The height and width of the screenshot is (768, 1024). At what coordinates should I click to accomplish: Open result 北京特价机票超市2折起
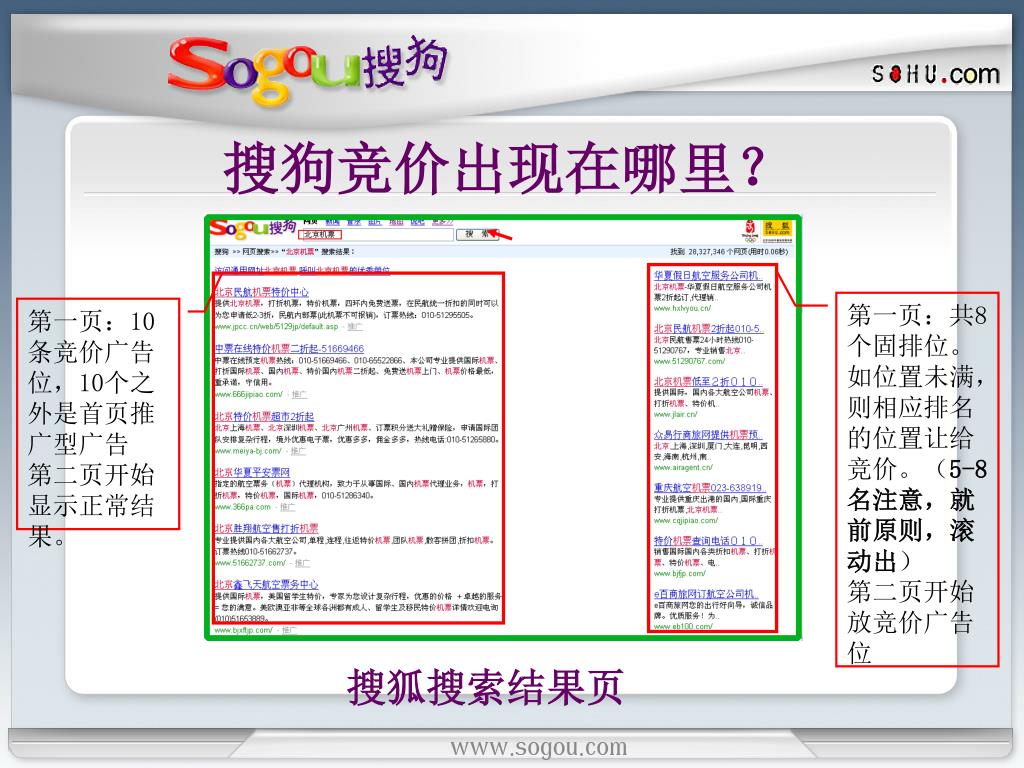(x=264, y=416)
